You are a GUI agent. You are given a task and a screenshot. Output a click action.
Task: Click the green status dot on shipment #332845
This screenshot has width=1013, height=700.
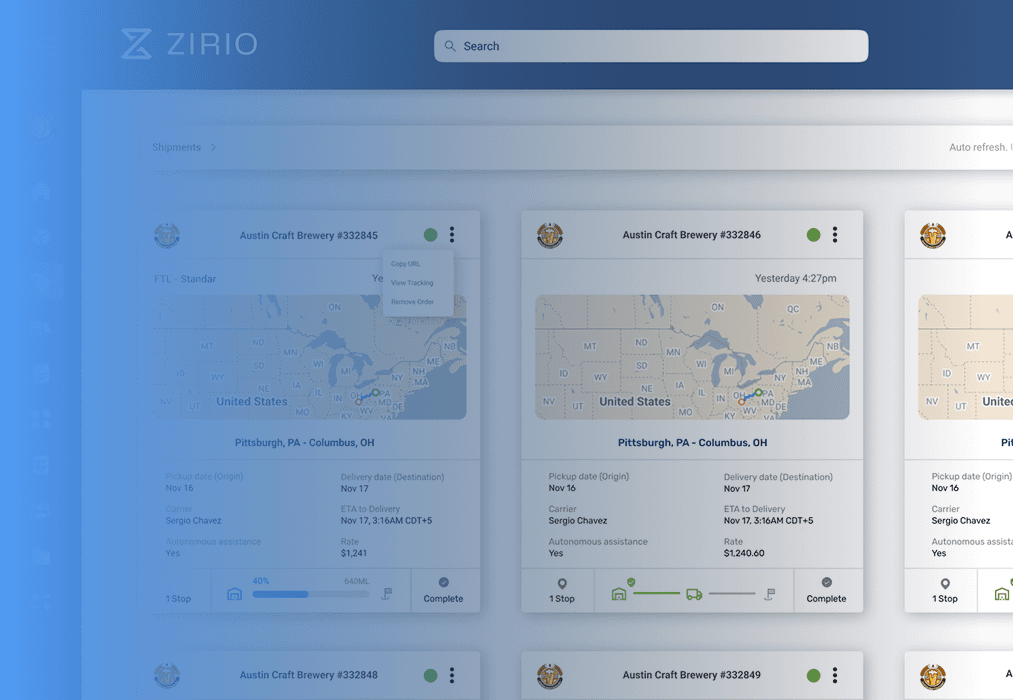[430, 234]
